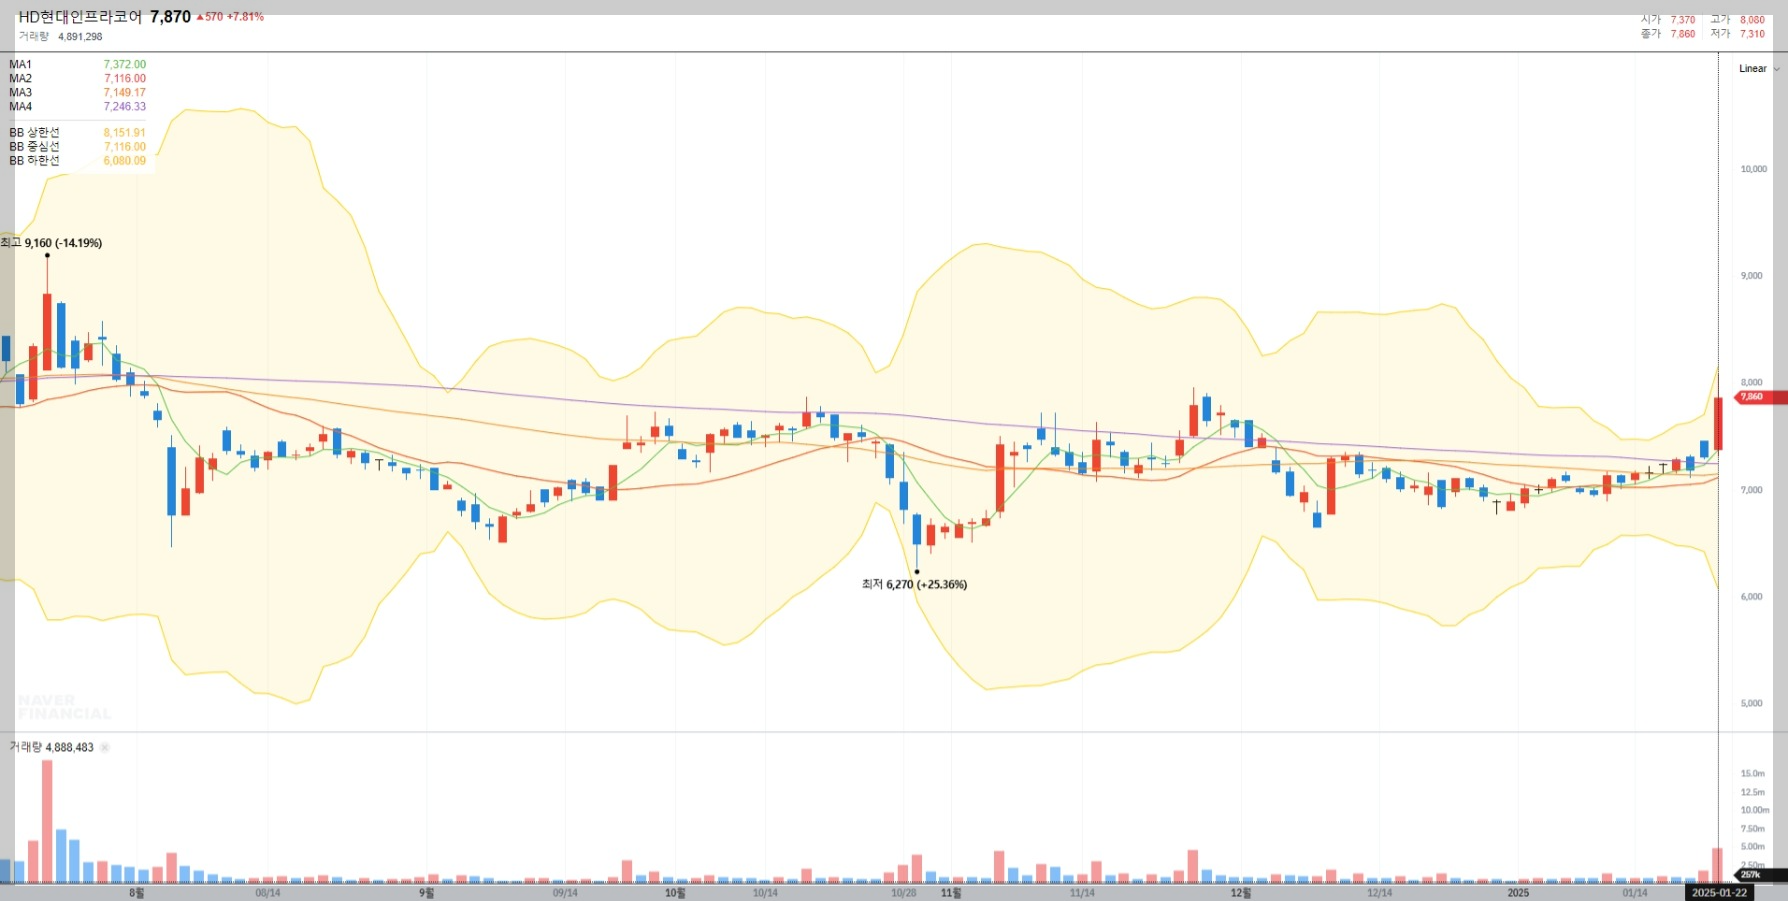Close the volume indicator panel
Screen dimensions: 1788x901
pos(105,747)
